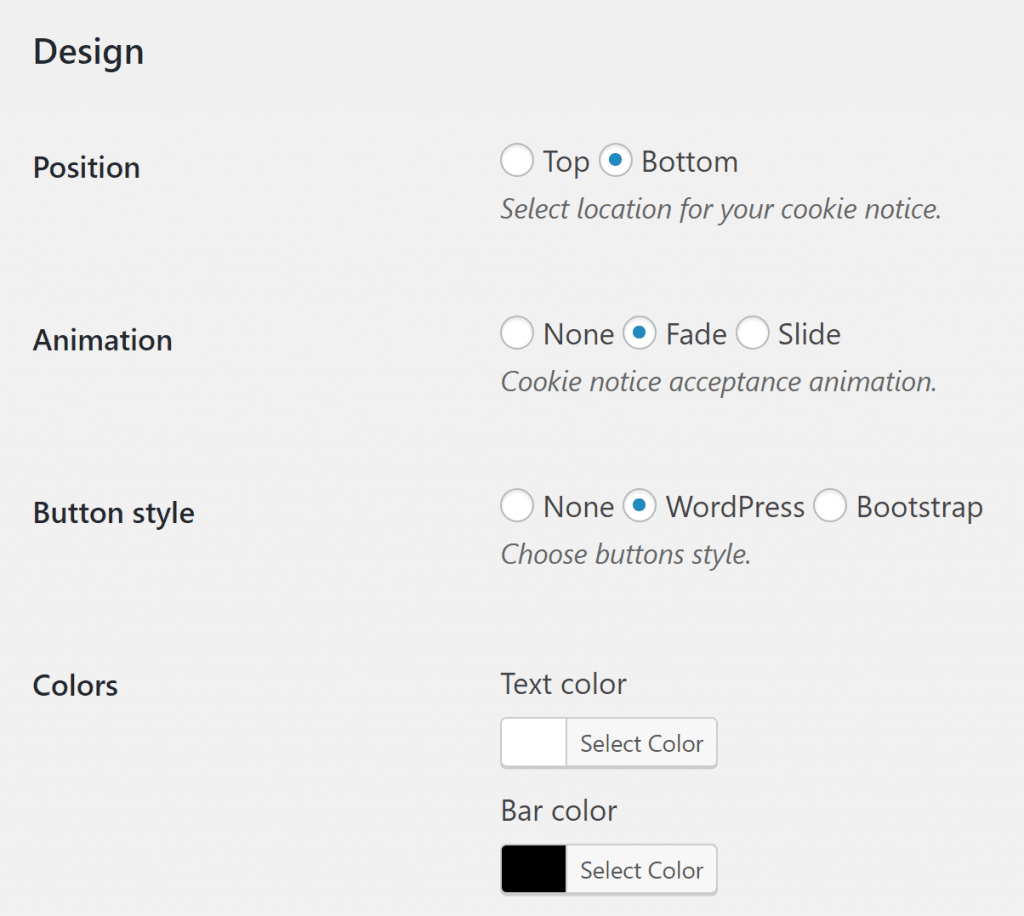Click the Button style setting label

click(x=113, y=513)
